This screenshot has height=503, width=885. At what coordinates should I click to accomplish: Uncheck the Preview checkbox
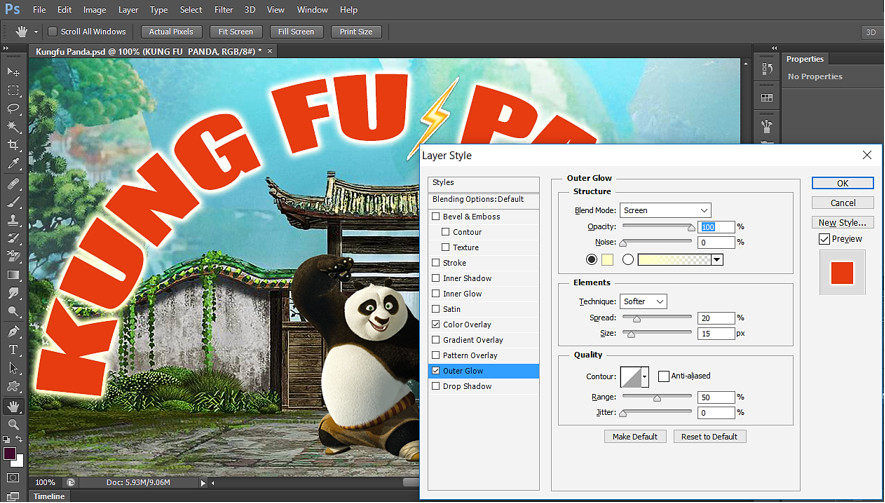pyautogui.click(x=824, y=239)
